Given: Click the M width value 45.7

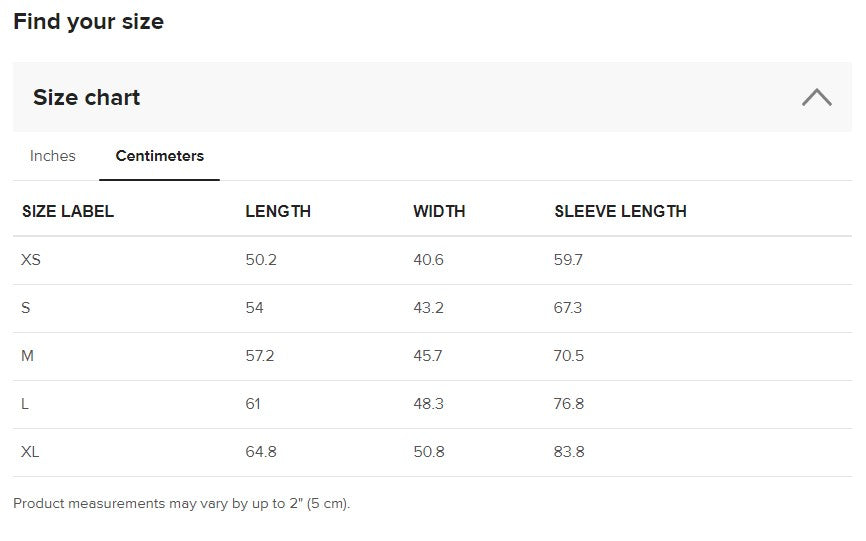Looking at the screenshot, I should (x=428, y=356).
